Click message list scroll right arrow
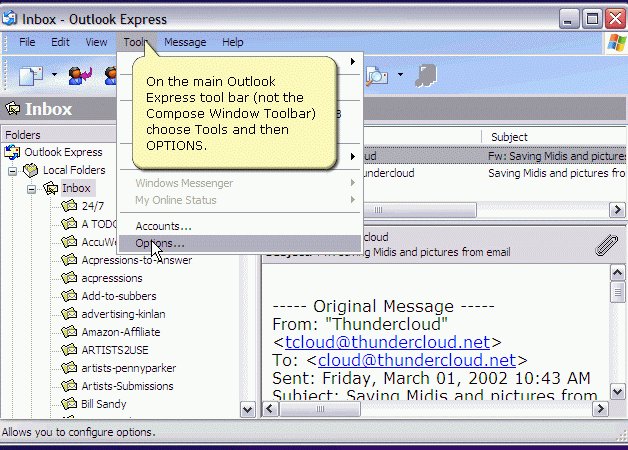Screen dimensions: 628x450 point(617,210)
